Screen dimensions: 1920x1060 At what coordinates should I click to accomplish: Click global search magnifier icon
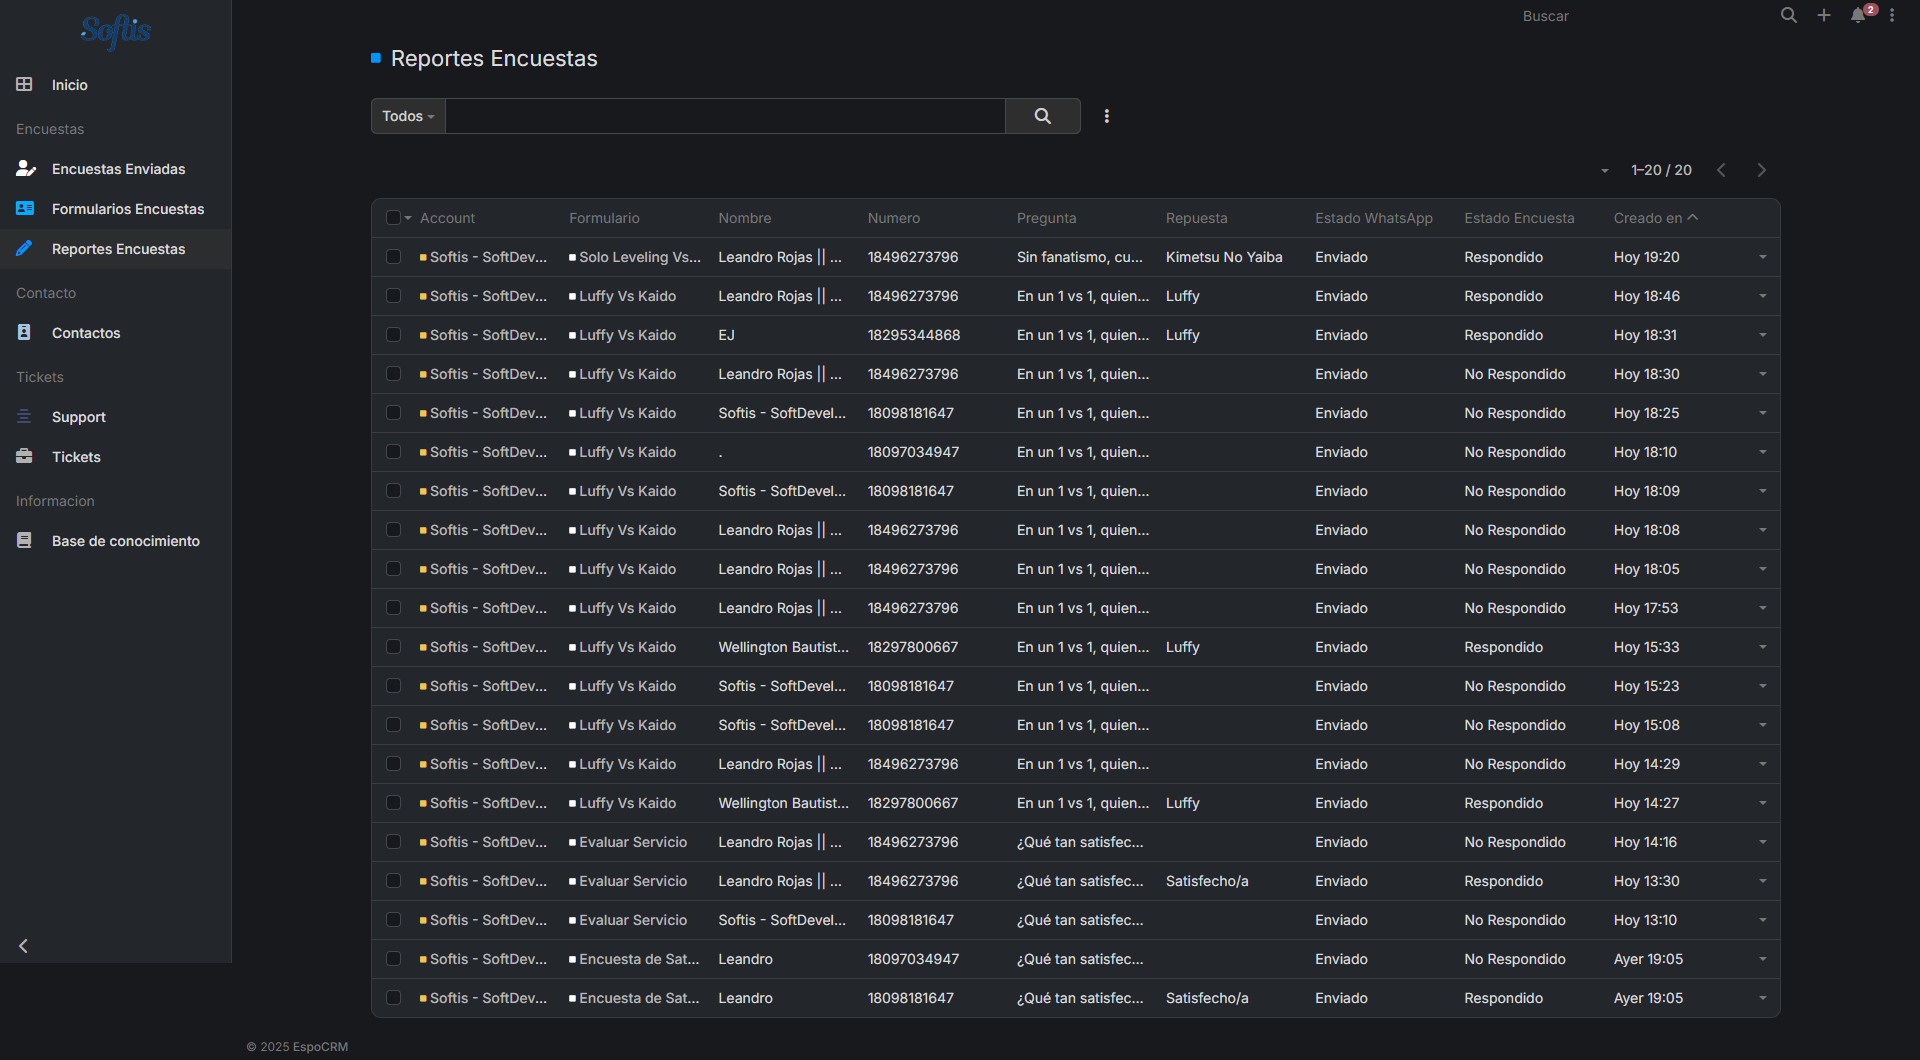1789,15
